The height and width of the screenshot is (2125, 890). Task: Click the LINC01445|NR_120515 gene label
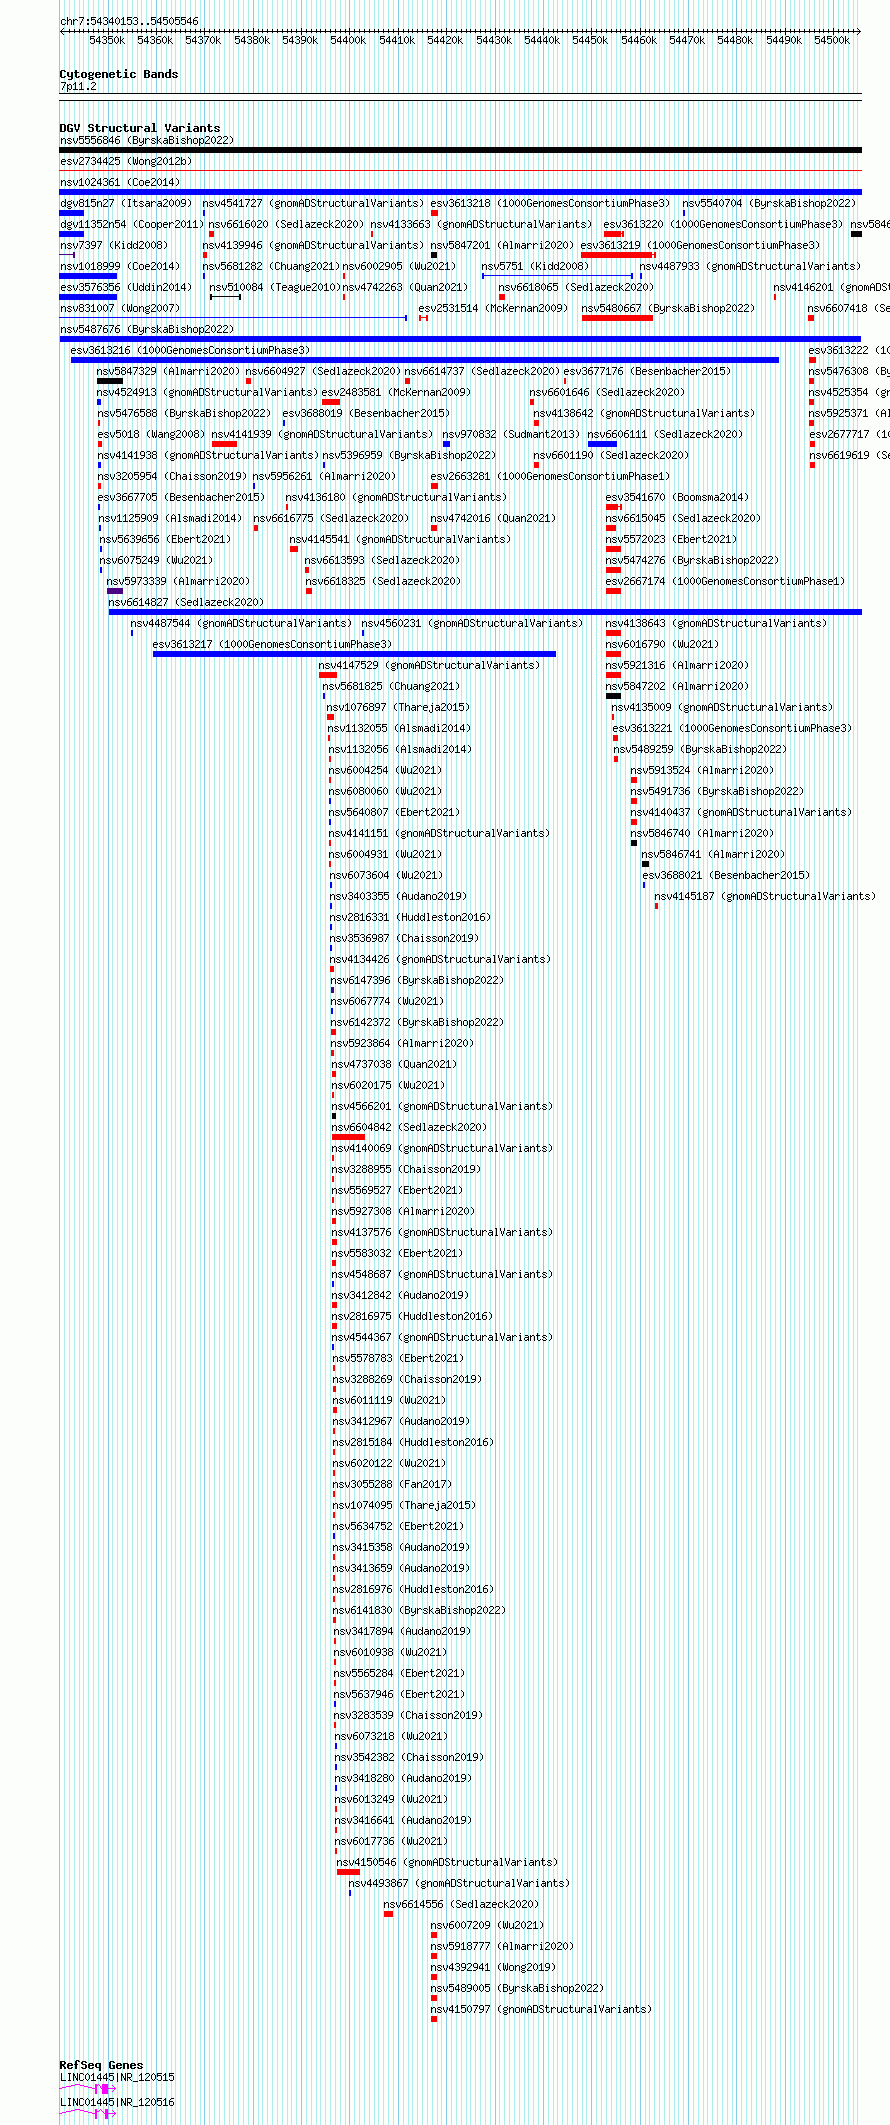click(x=117, y=2077)
